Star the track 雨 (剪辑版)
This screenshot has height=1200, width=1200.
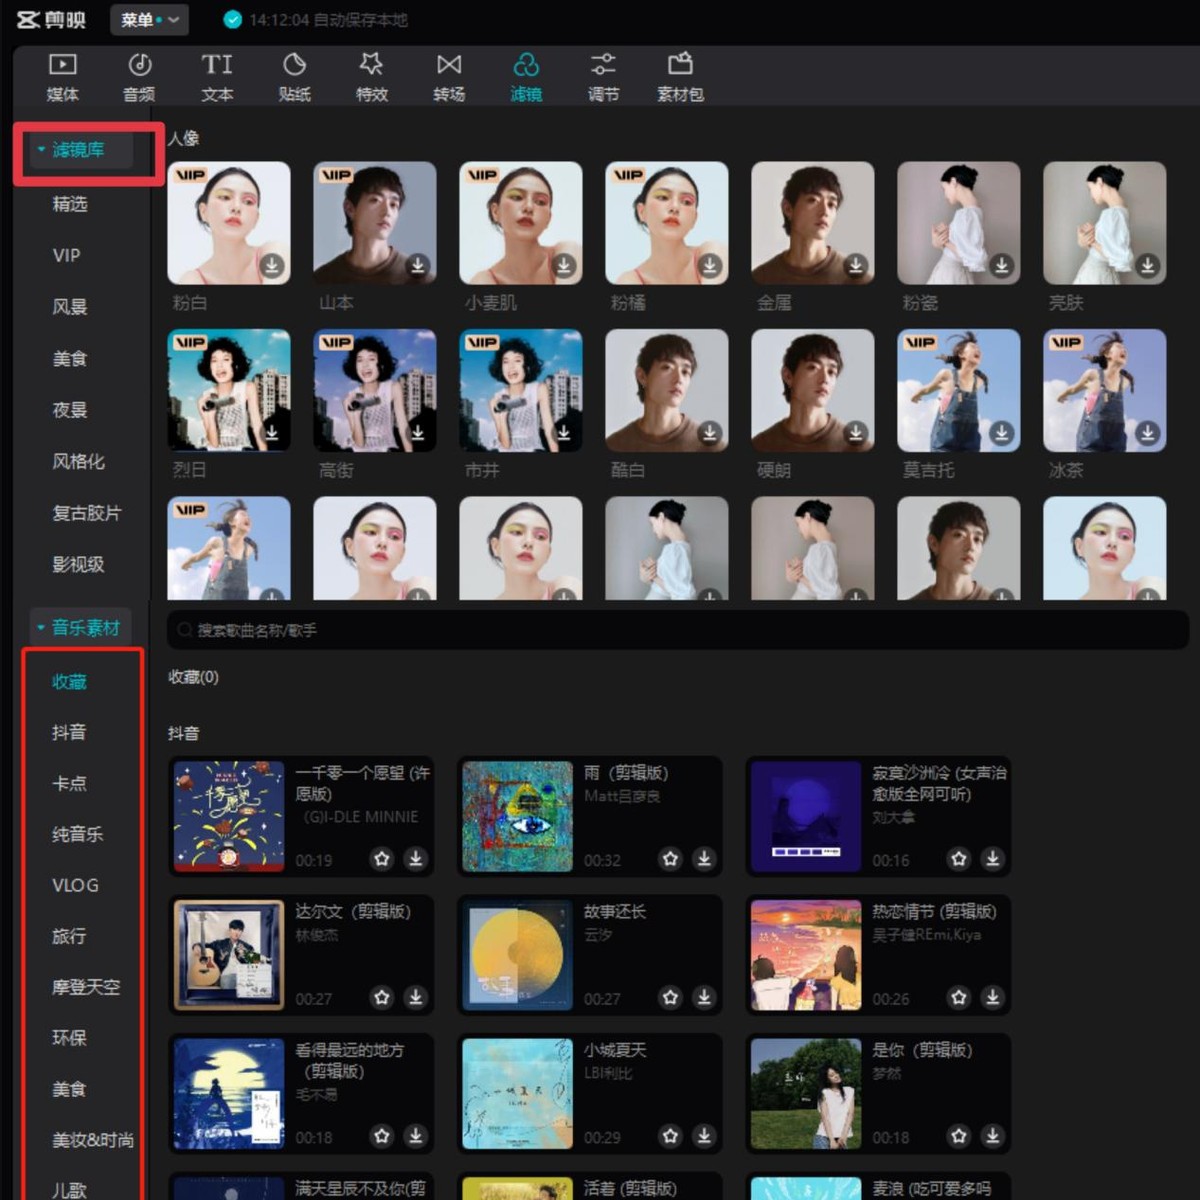(x=670, y=859)
